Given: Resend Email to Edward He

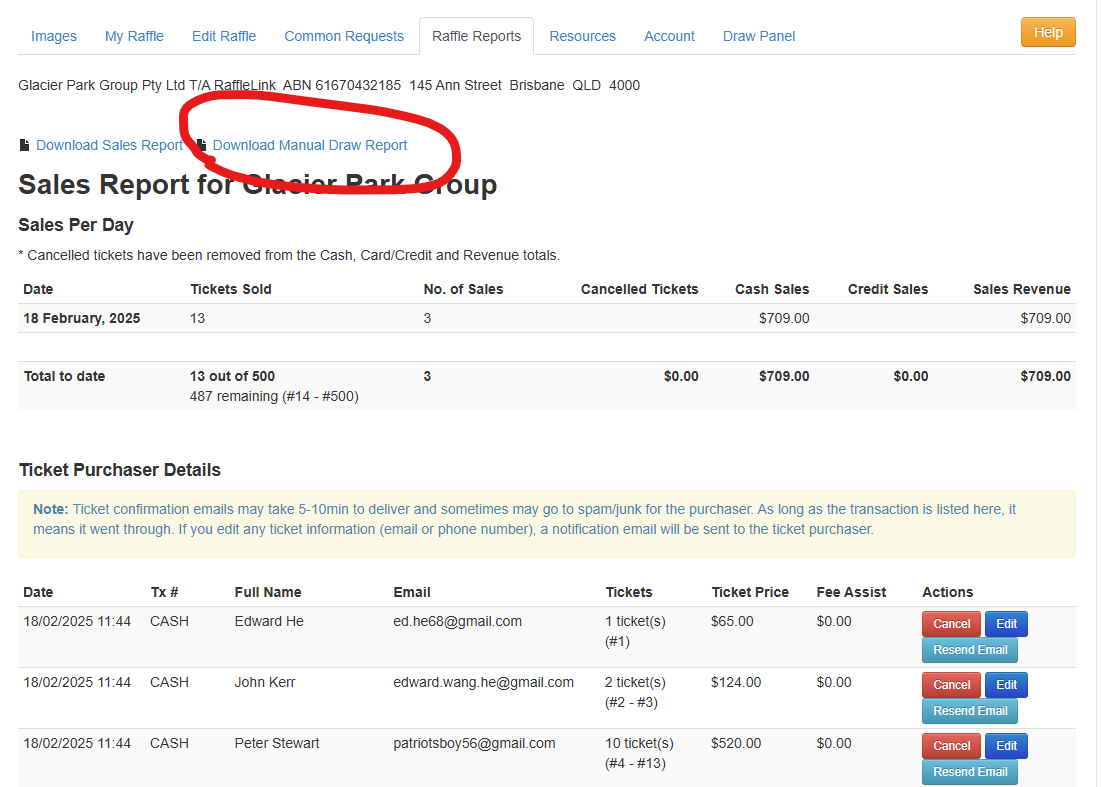Looking at the screenshot, I should pyautogui.click(x=969, y=650).
